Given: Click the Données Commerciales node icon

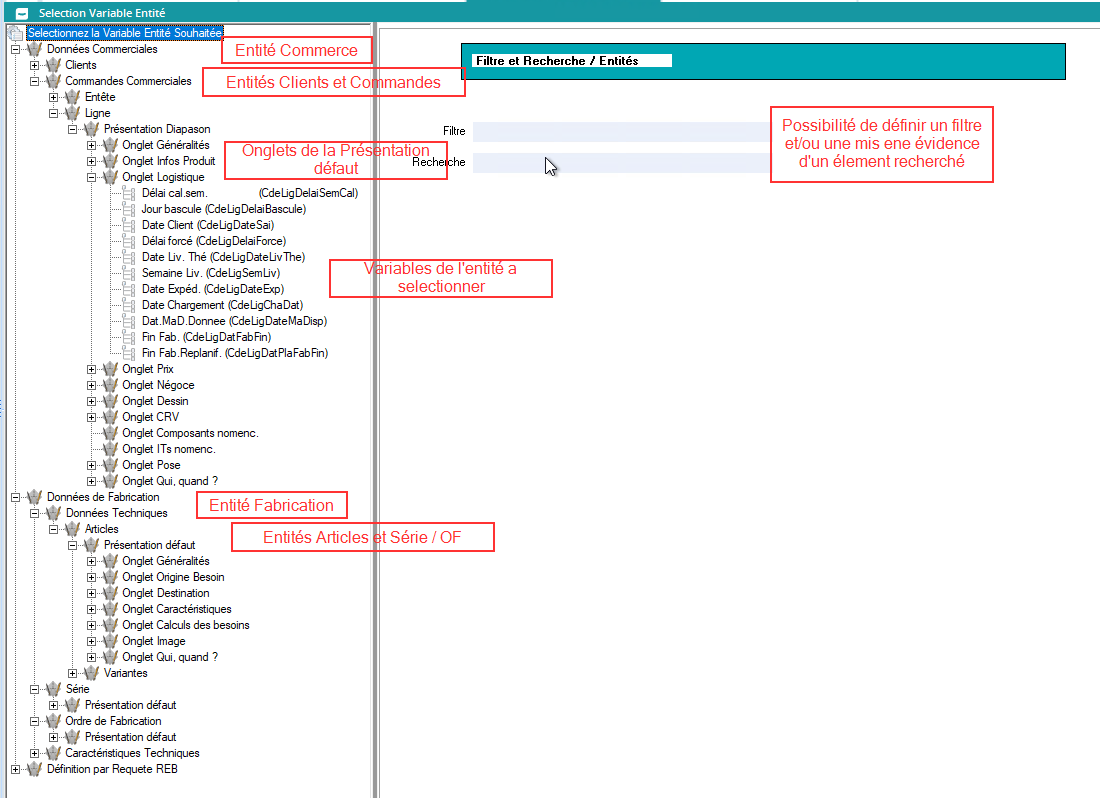Looking at the screenshot, I should (35, 49).
